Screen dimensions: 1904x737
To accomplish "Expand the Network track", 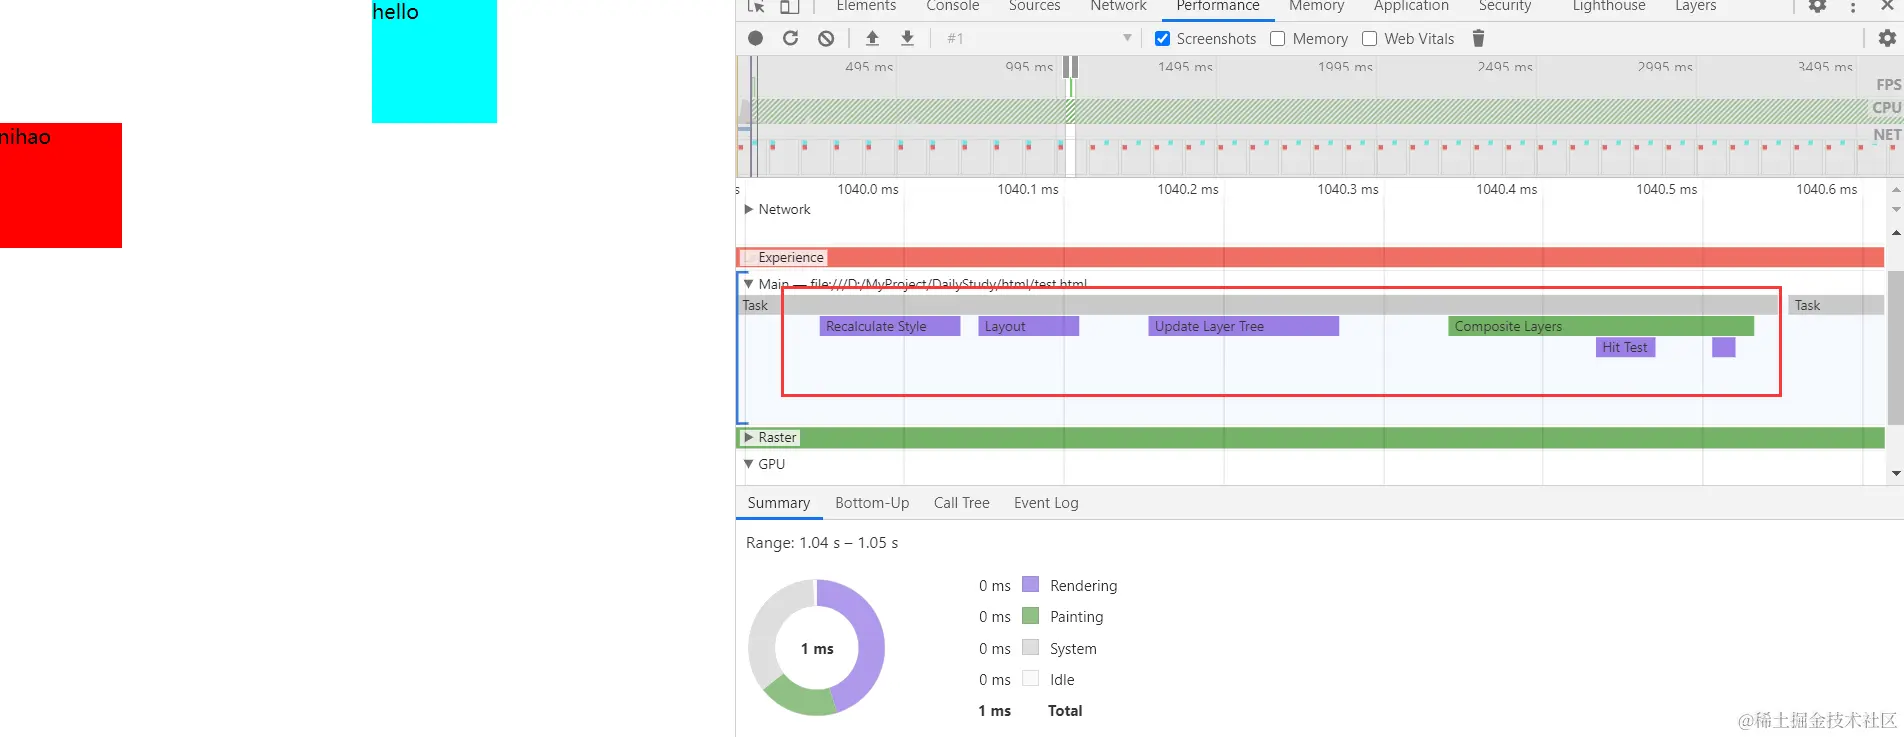I will tap(748, 209).
